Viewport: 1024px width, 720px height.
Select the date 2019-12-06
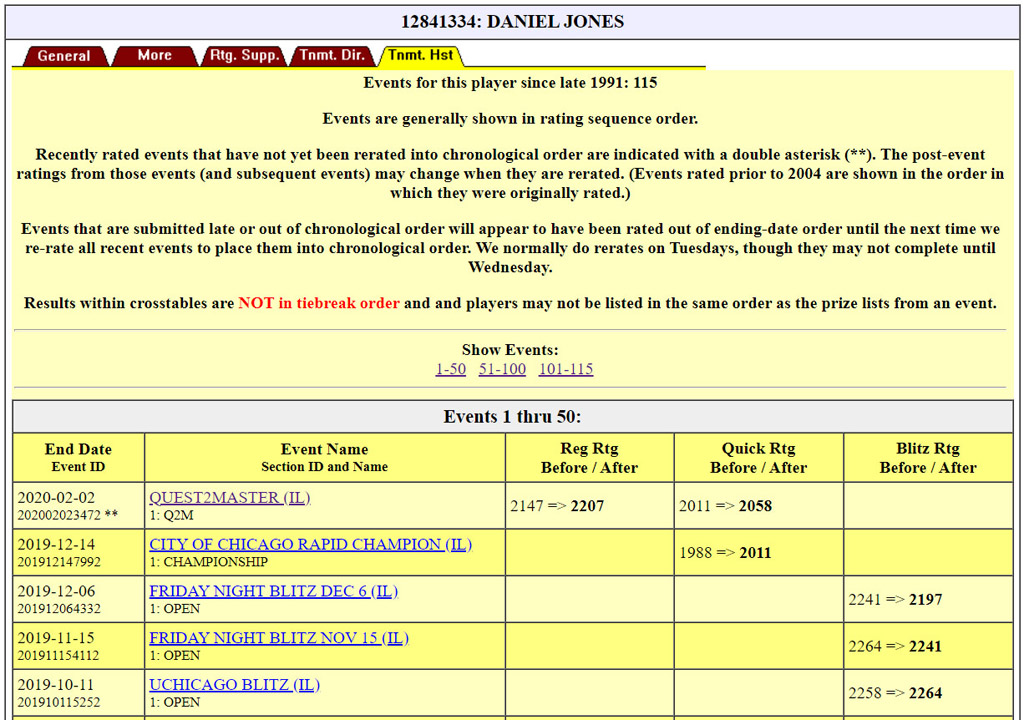[x=56, y=591]
